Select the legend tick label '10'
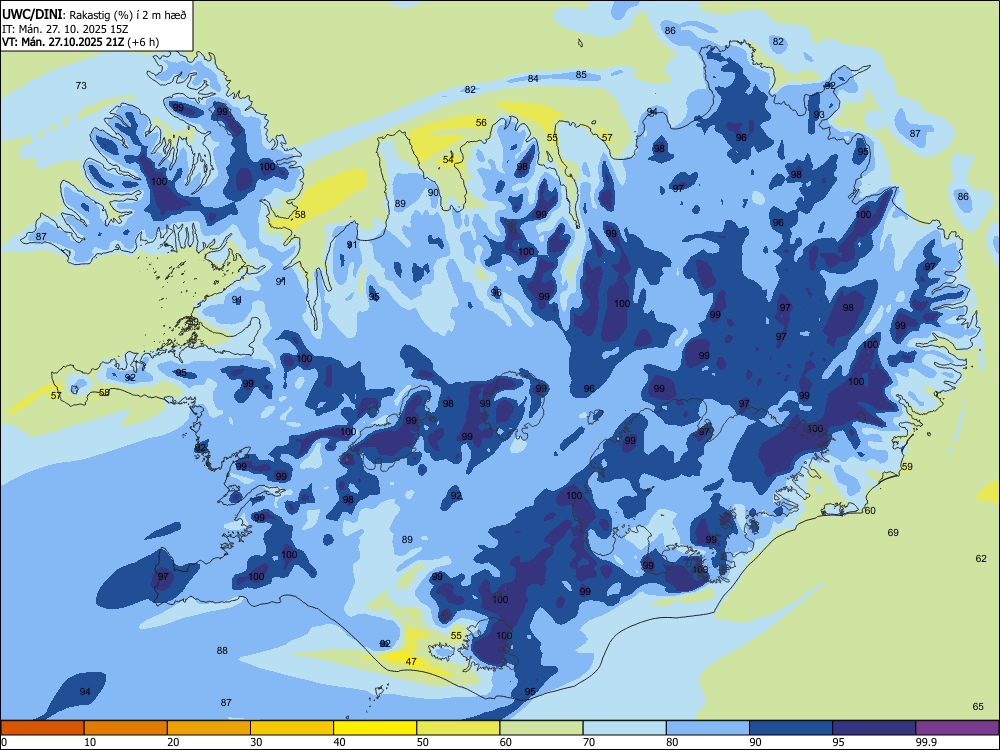Viewport: 1000px width, 750px height. (x=90, y=742)
